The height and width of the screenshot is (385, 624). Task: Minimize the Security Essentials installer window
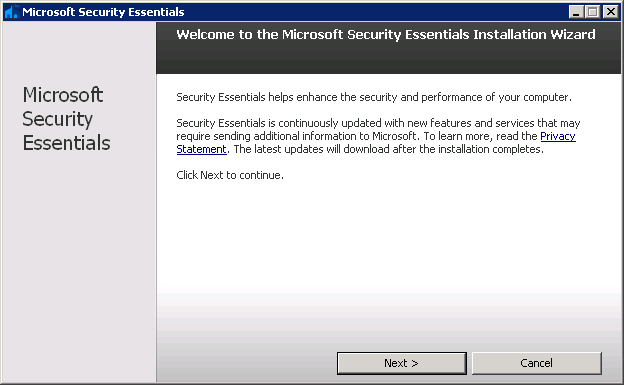[576, 12]
